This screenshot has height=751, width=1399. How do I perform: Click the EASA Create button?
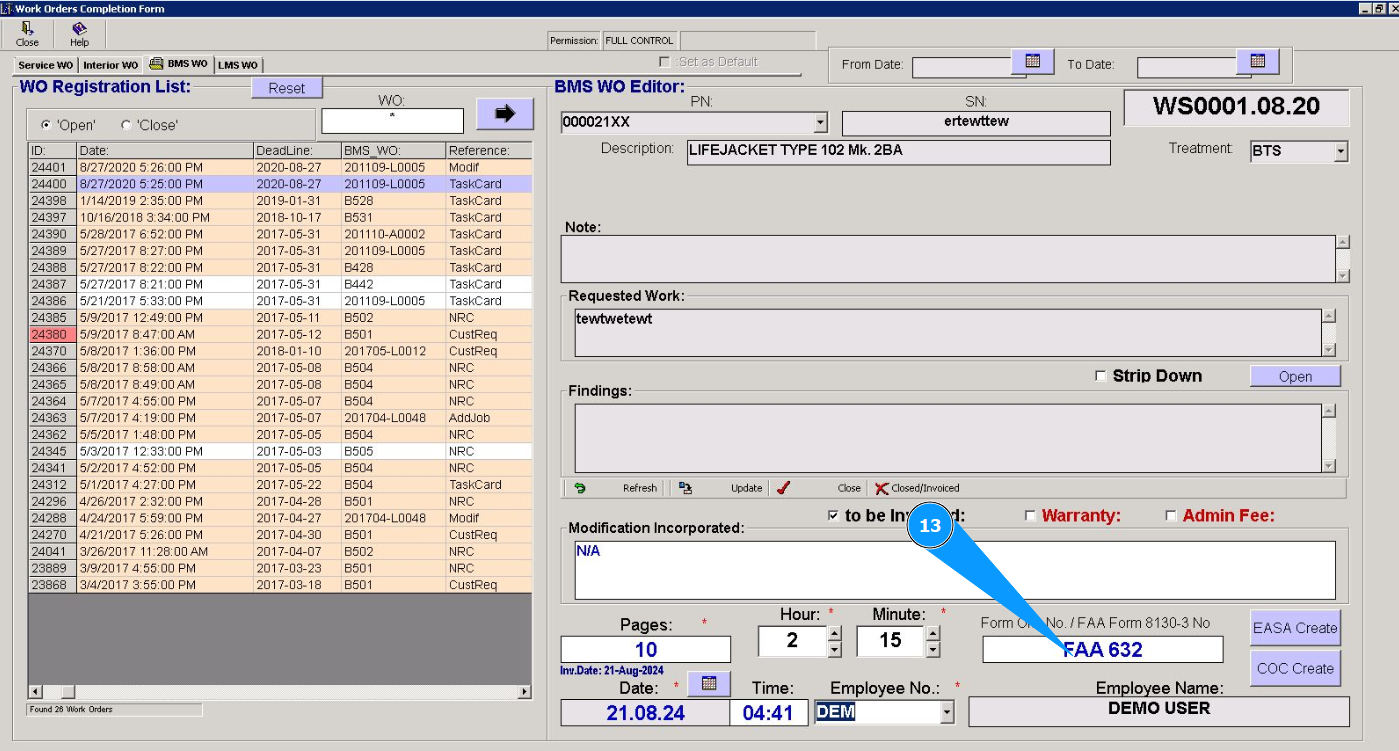[x=1295, y=628]
